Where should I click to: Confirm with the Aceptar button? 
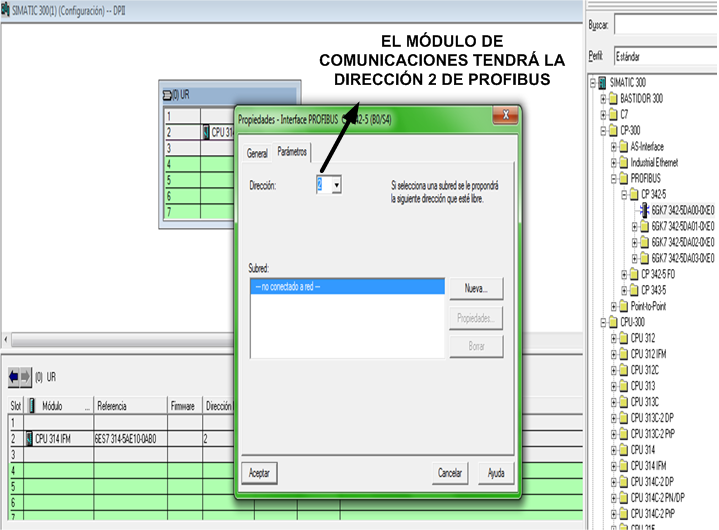[259, 473]
